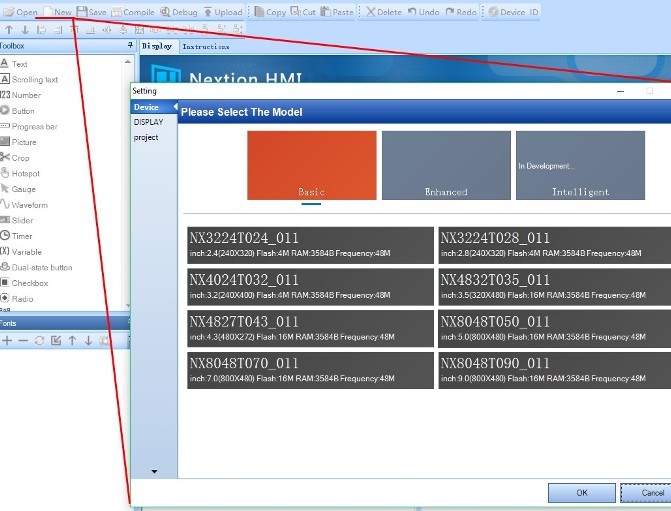Click Copy in the toolbar
The image size is (671, 511).
tap(270, 12)
